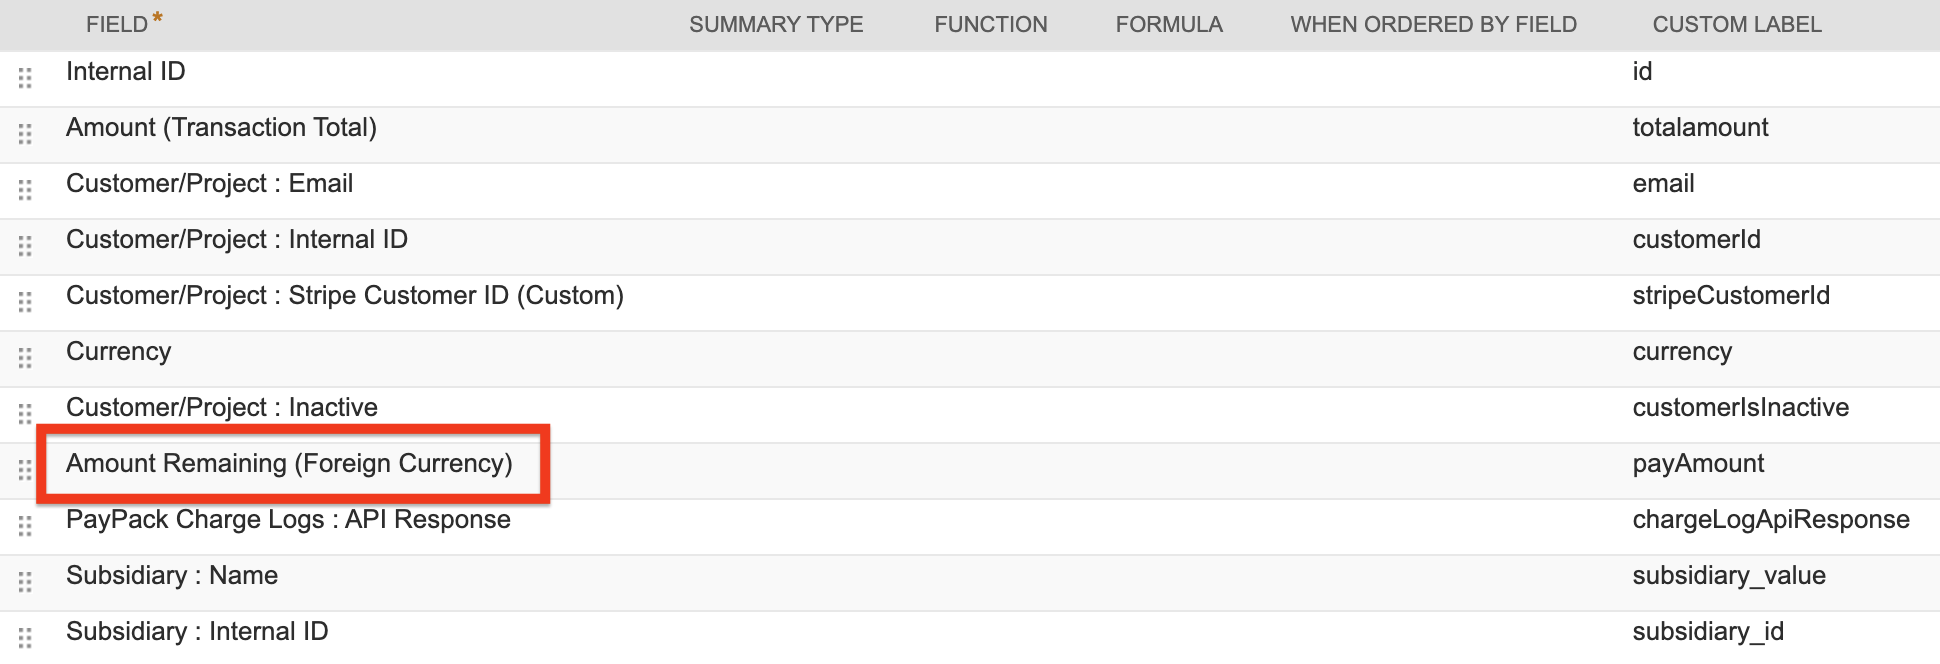Click drag handle for Customer/Project : Email row

pyautogui.click(x=25, y=190)
